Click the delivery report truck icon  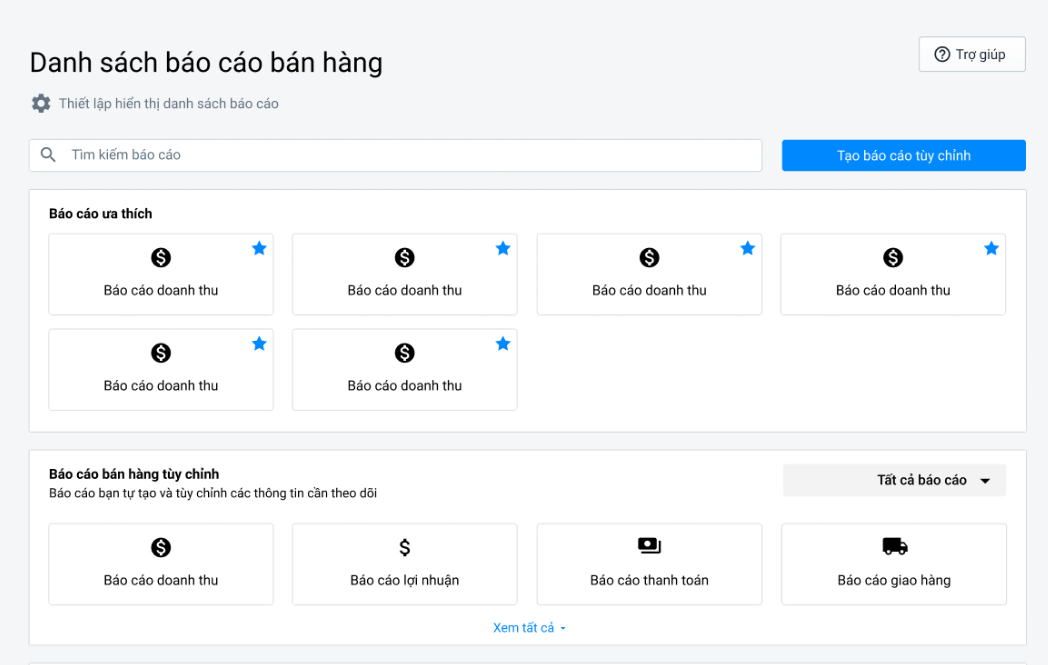894,546
